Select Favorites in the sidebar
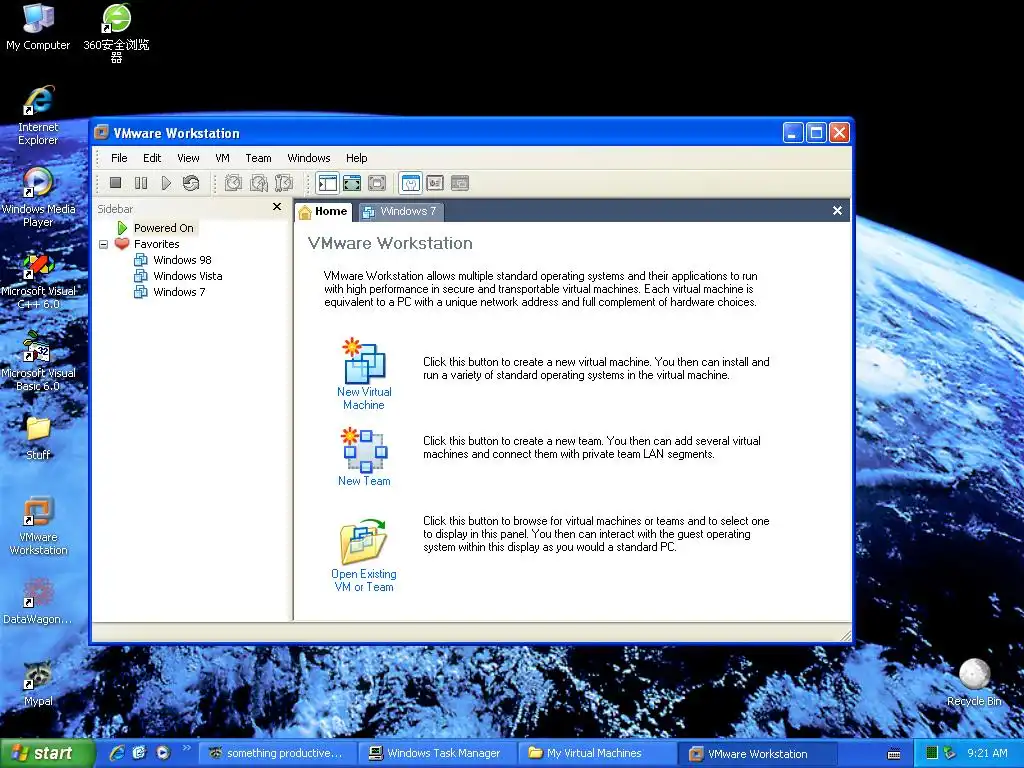Image resolution: width=1024 pixels, height=768 pixels. pyautogui.click(x=156, y=244)
